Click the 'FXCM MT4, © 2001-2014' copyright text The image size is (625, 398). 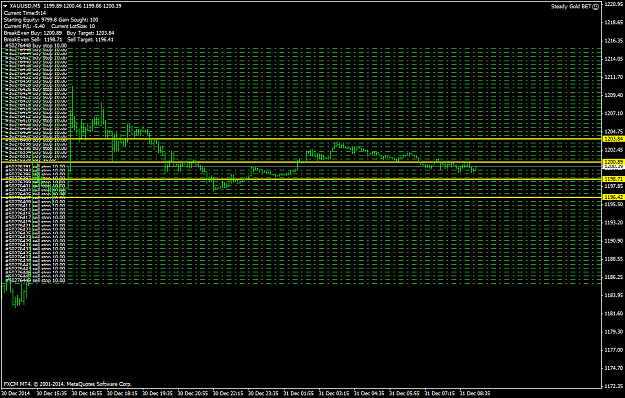34,384
